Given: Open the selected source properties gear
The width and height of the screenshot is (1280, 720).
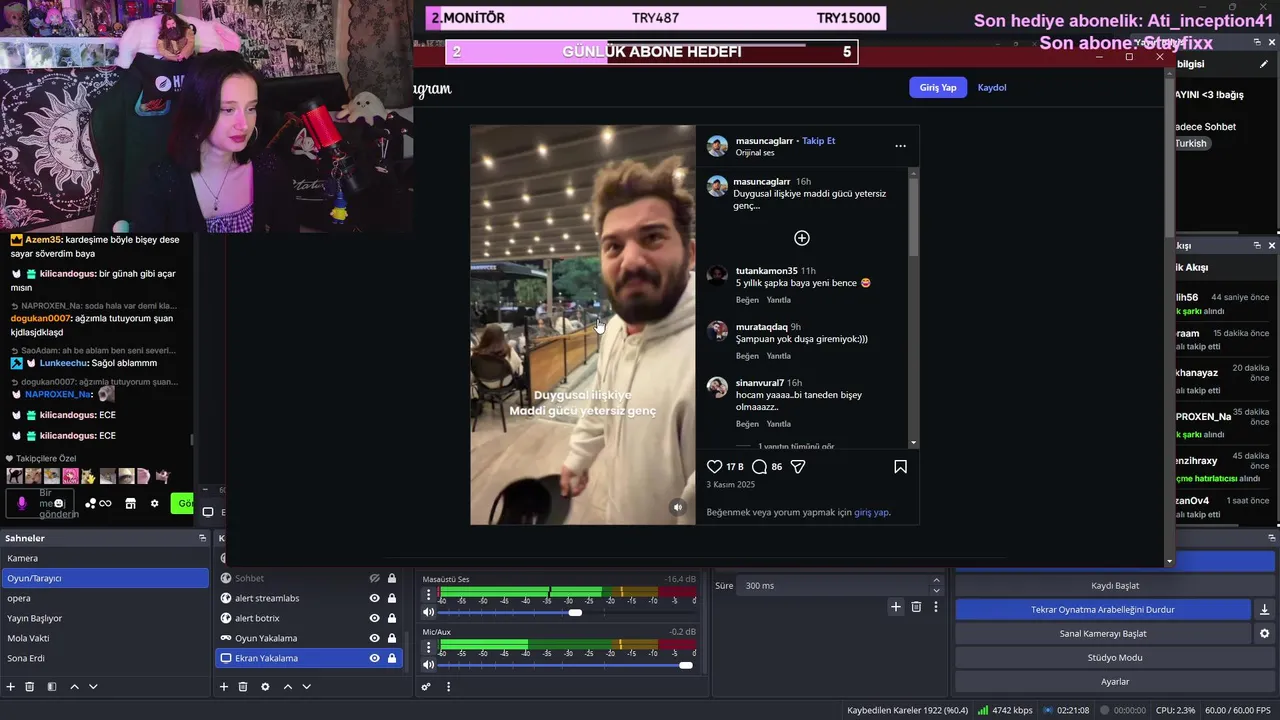Looking at the screenshot, I should pos(265,687).
